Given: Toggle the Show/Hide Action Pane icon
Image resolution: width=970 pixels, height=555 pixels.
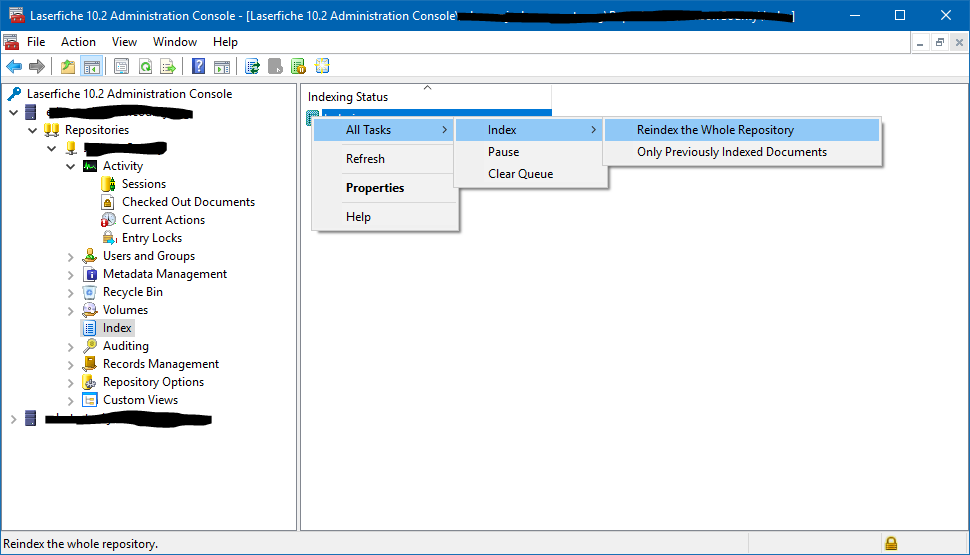Looking at the screenshot, I should 221,66.
